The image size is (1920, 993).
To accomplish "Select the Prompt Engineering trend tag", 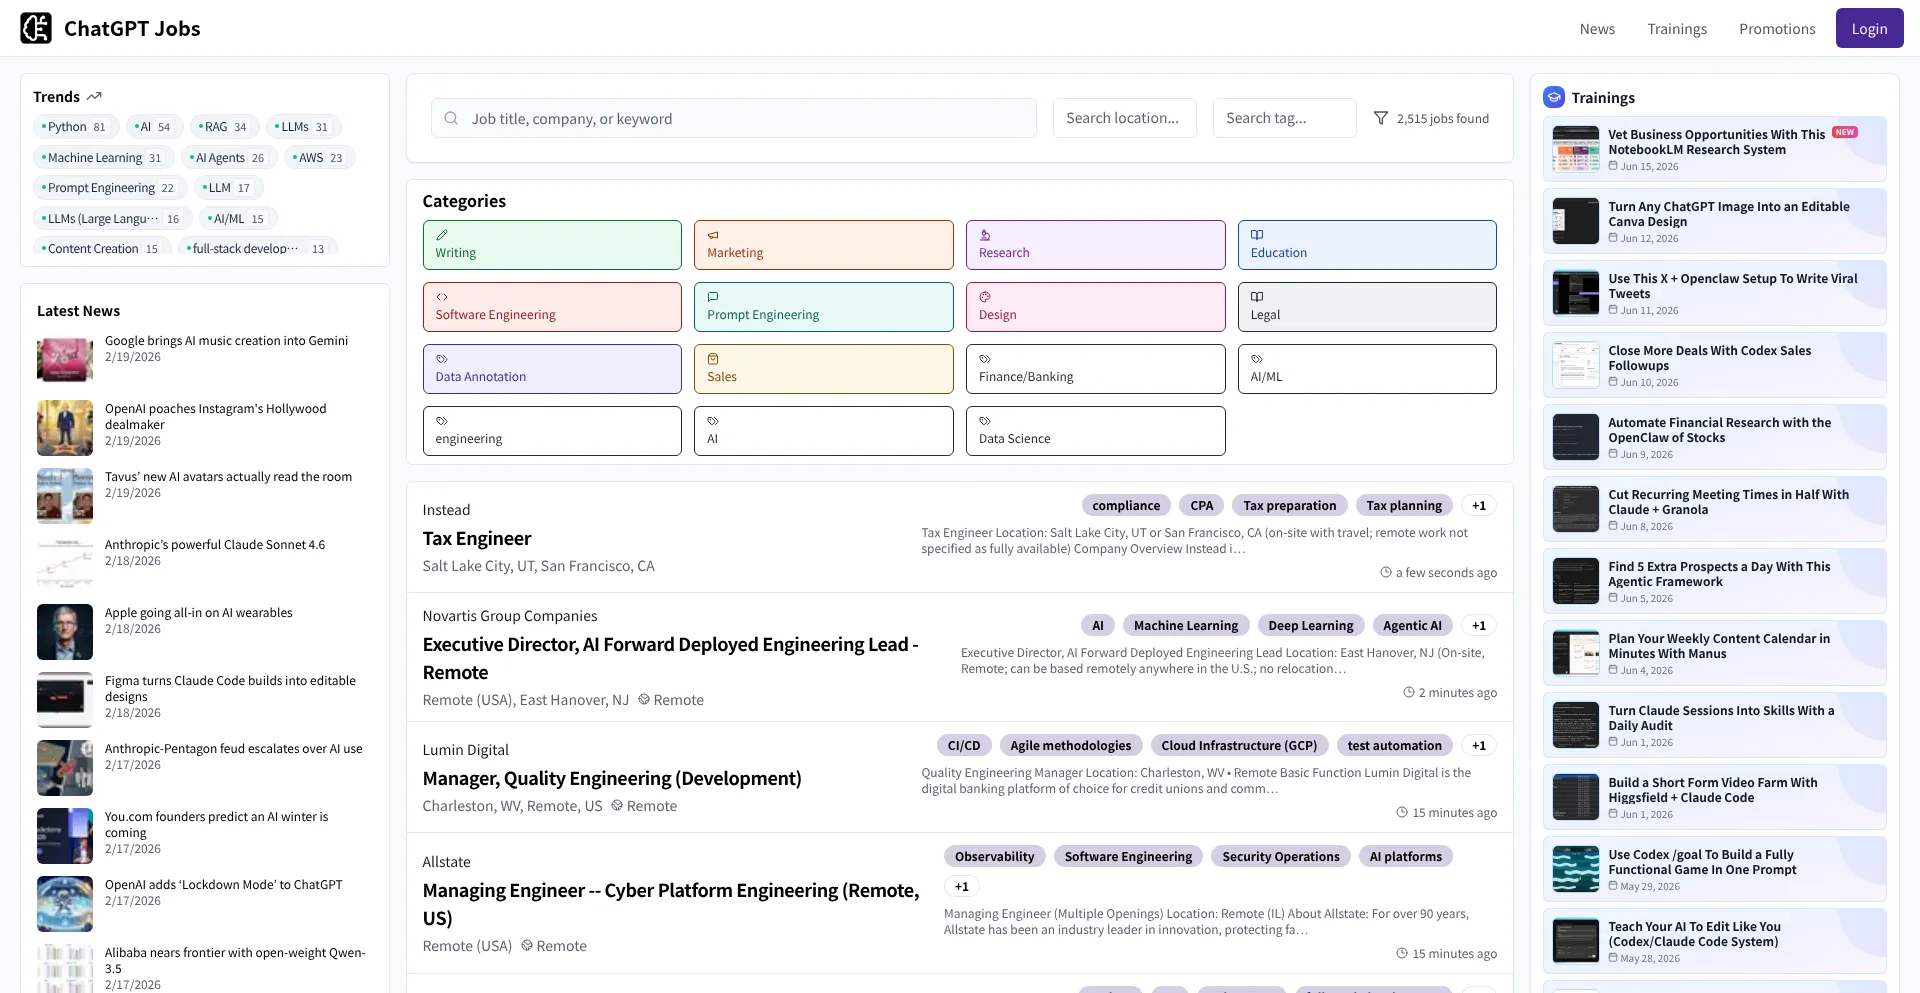I will (x=108, y=188).
